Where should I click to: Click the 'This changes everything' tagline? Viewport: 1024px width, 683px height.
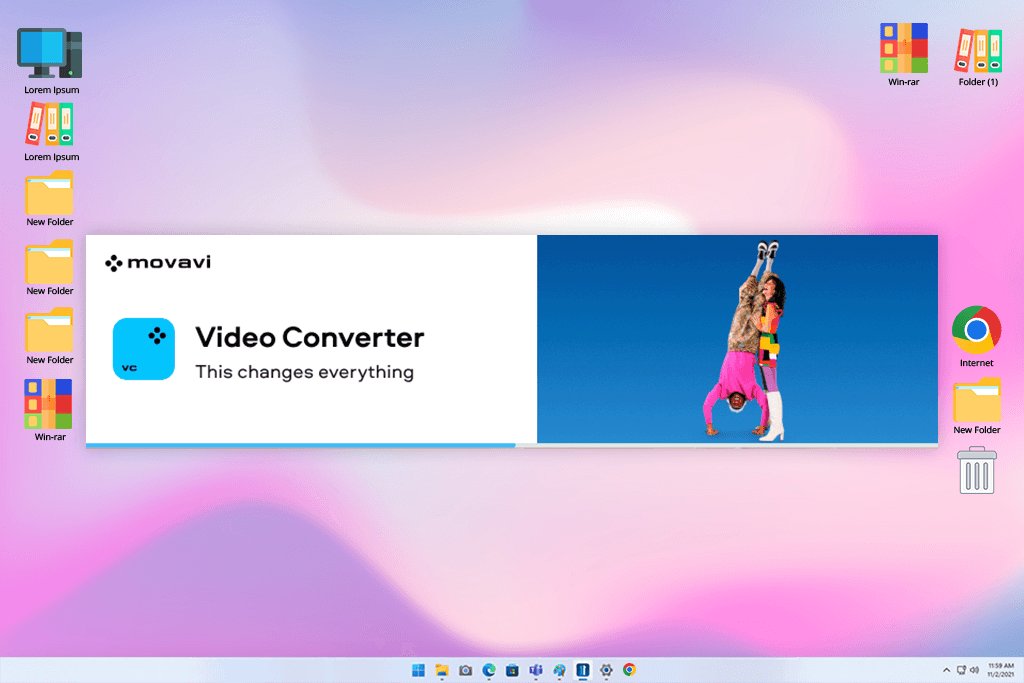point(304,372)
